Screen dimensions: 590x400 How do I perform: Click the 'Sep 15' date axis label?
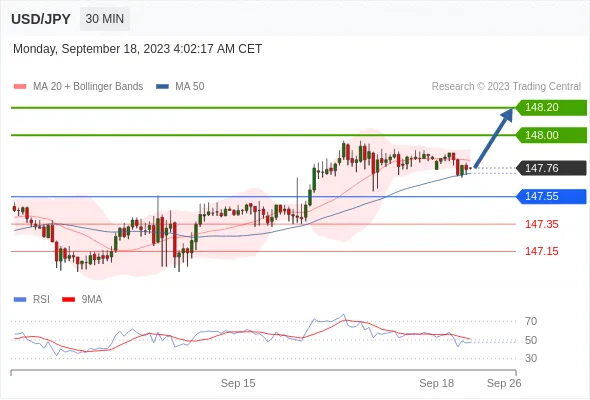[238, 383]
